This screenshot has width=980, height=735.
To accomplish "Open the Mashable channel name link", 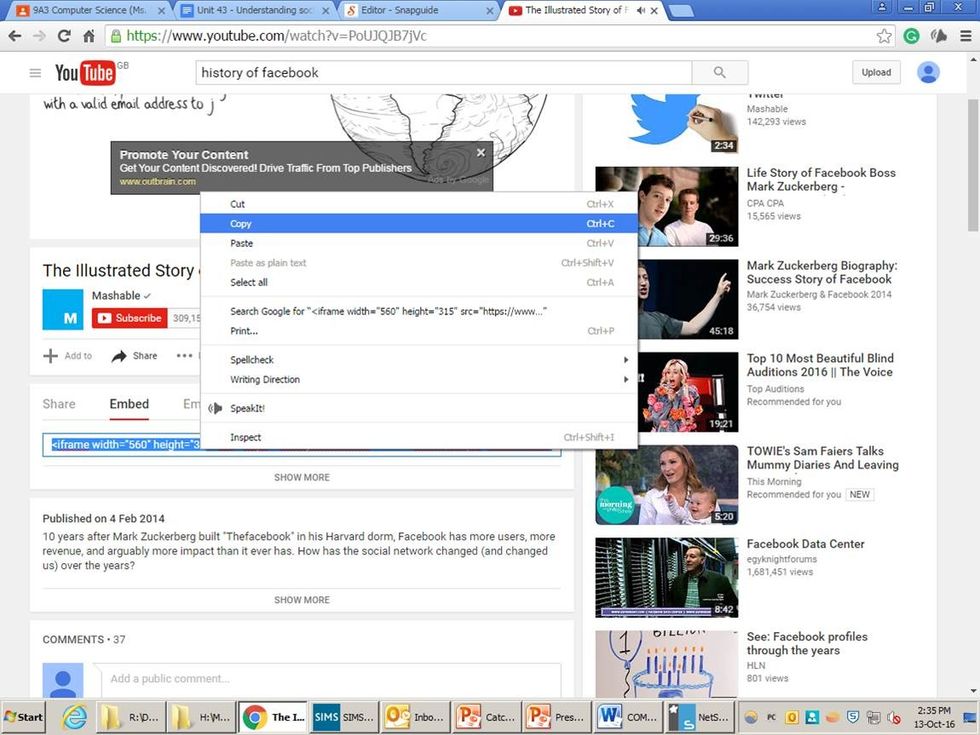I will [x=116, y=296].
